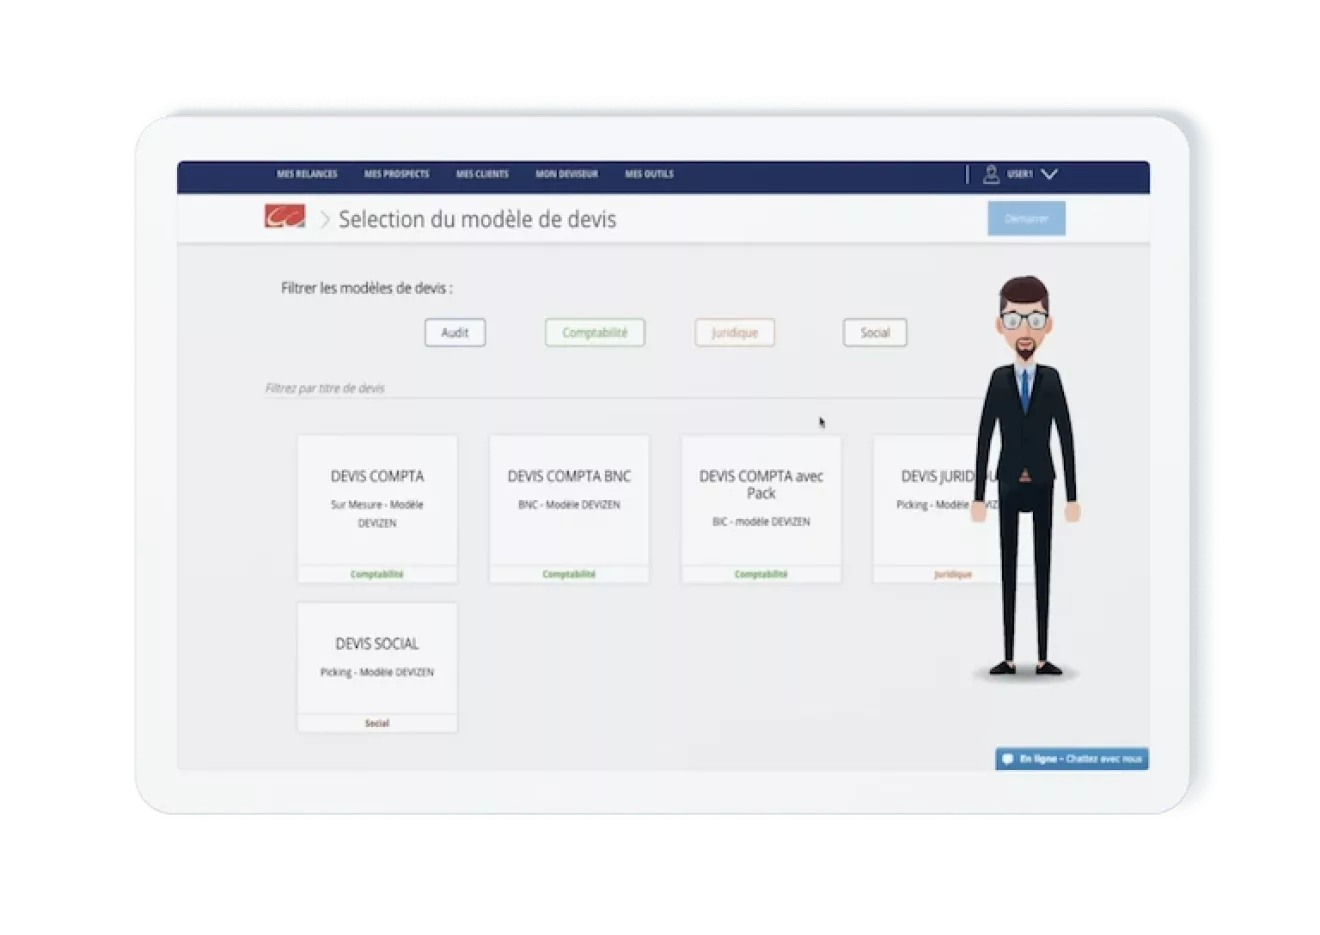Filter templates by Social
Screen dimensions: 1320x935
(875, 333)
